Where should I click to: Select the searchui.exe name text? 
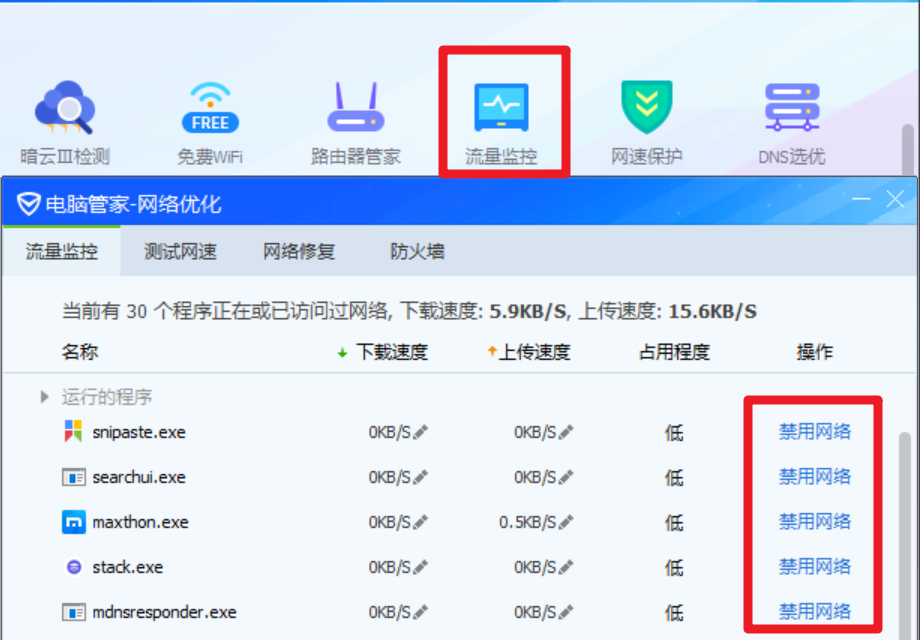pos(139,478)
